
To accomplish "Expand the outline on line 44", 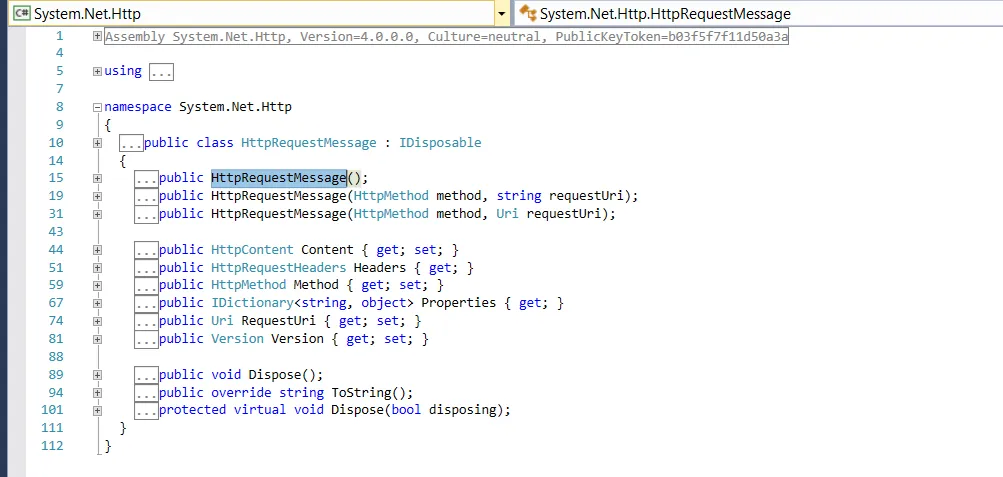I will [97, 250].
